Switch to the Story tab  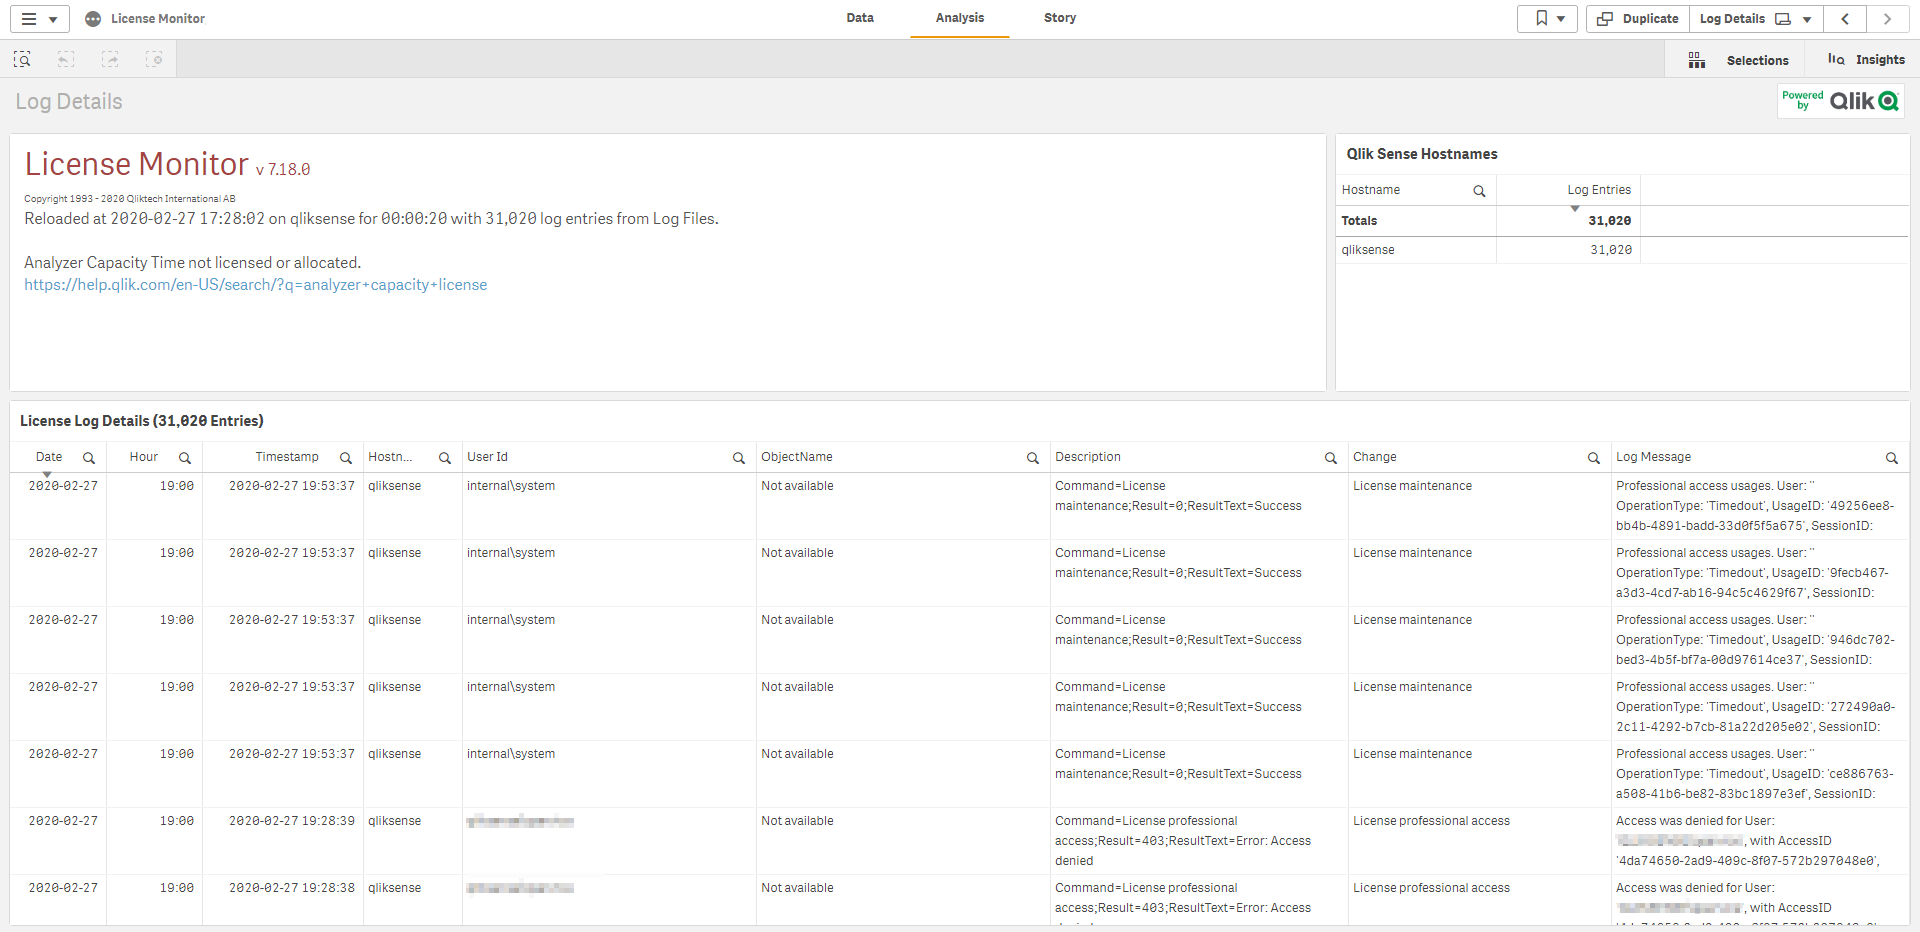(x=1060, y=18)
